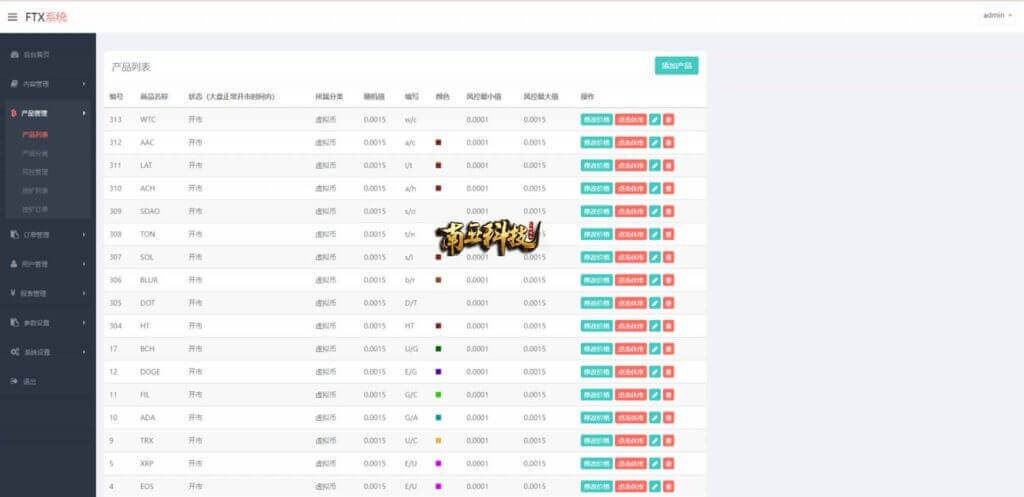1024x497 pixels.
Task: Toggle market closed for ACH via 点击休市
Action: click(x=630, y=188)
